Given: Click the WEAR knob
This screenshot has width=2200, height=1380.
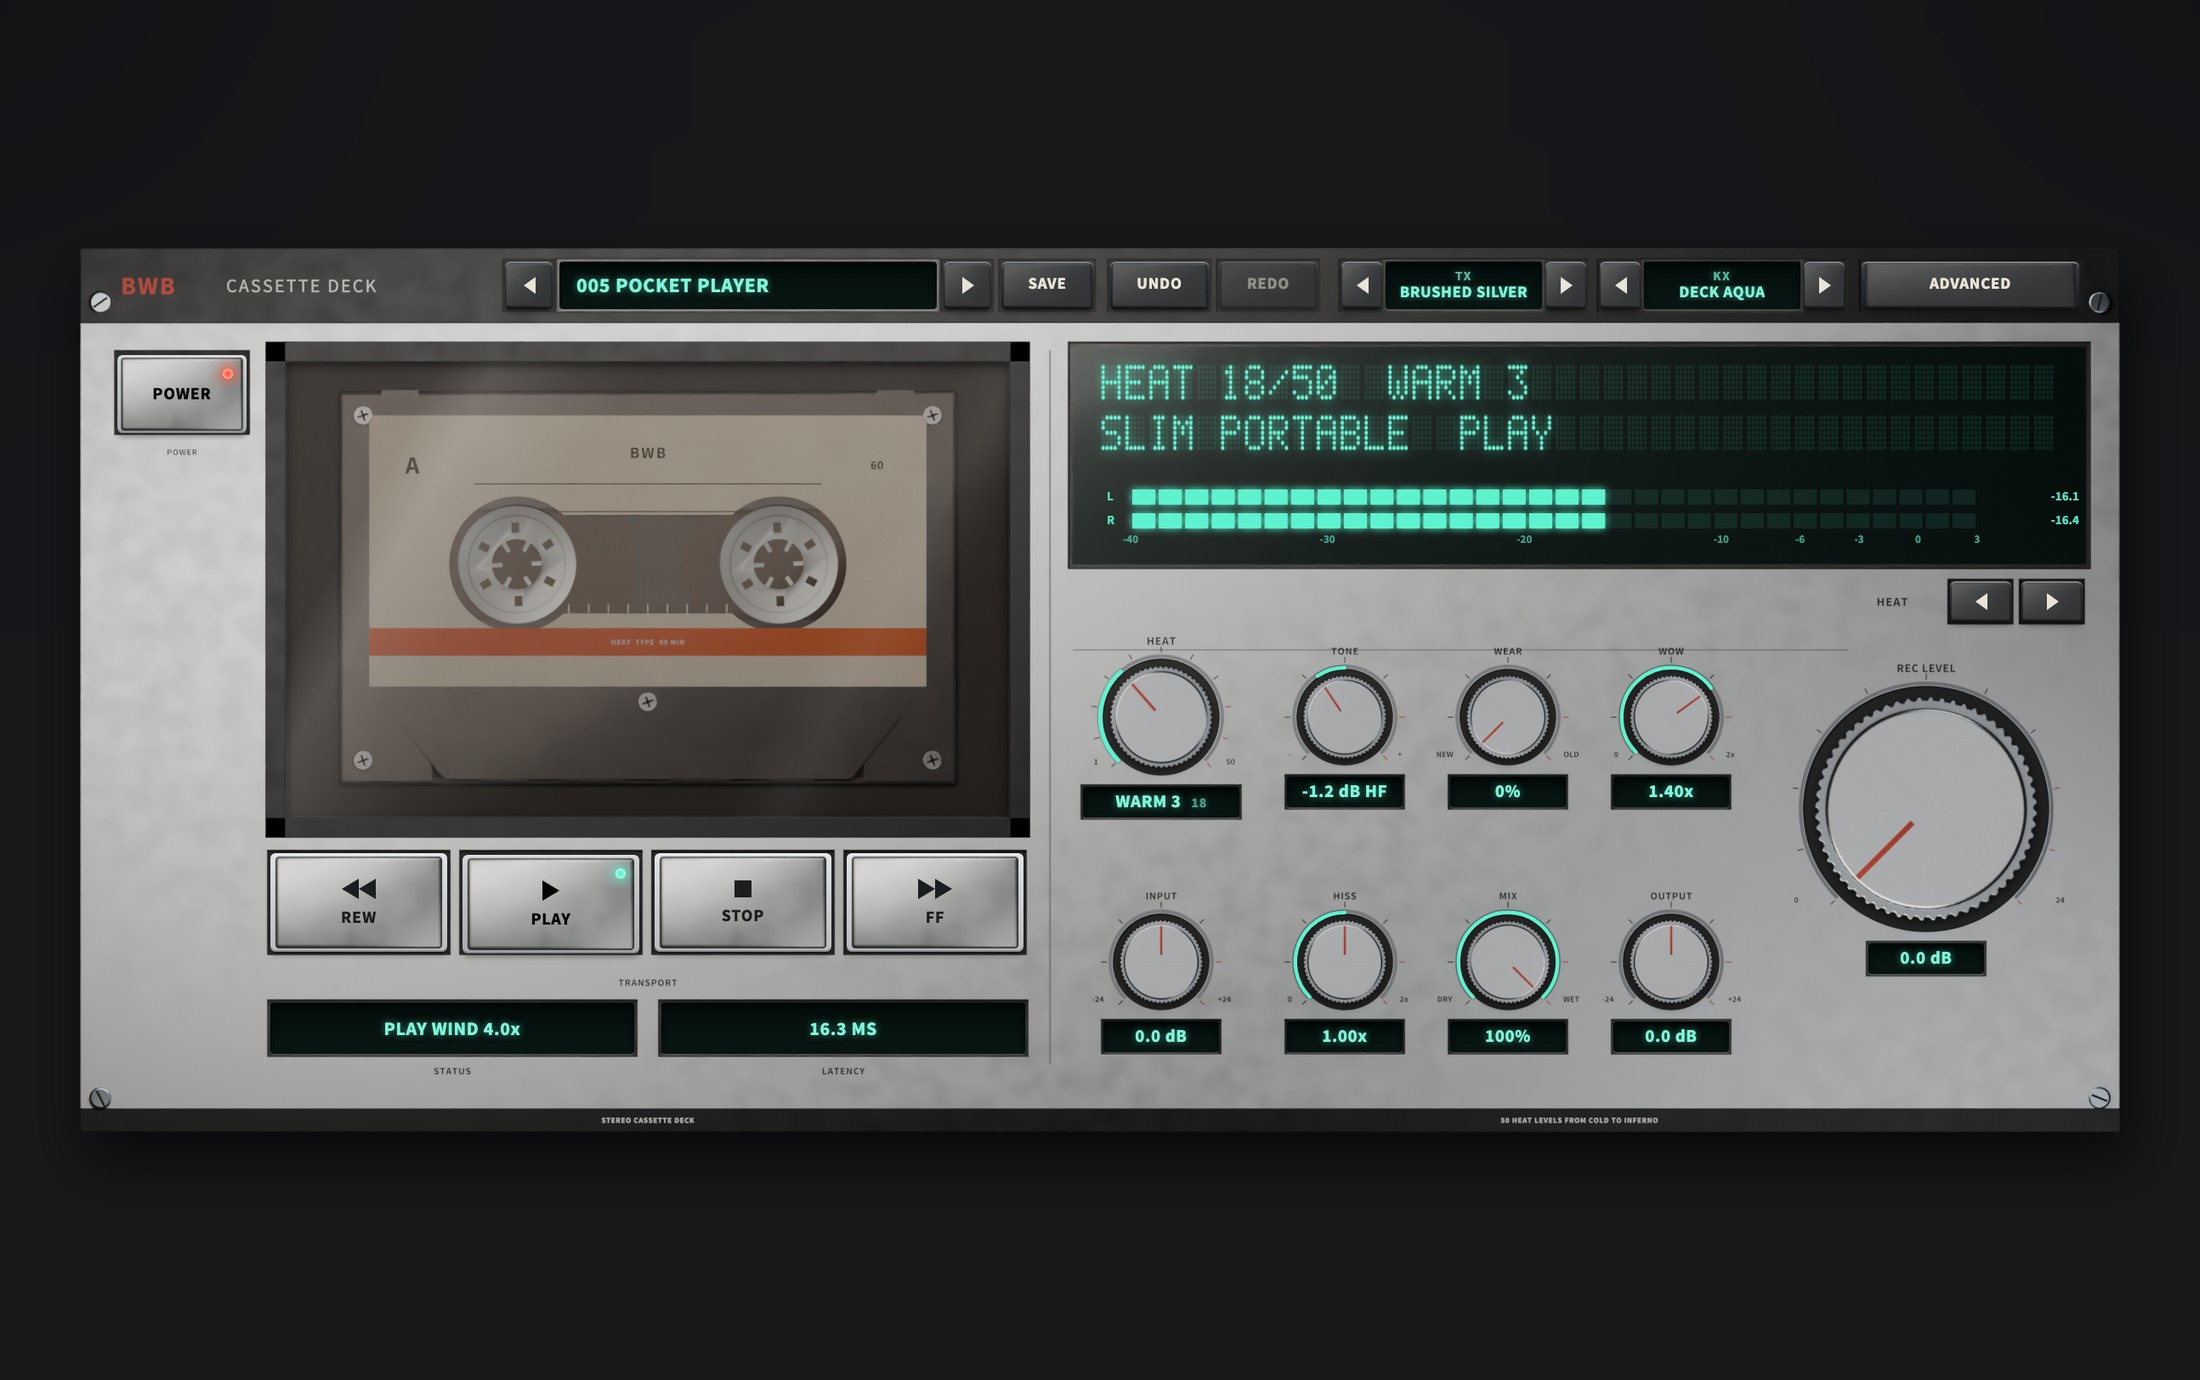Looking at the screenshot, I should point(1507,717).
